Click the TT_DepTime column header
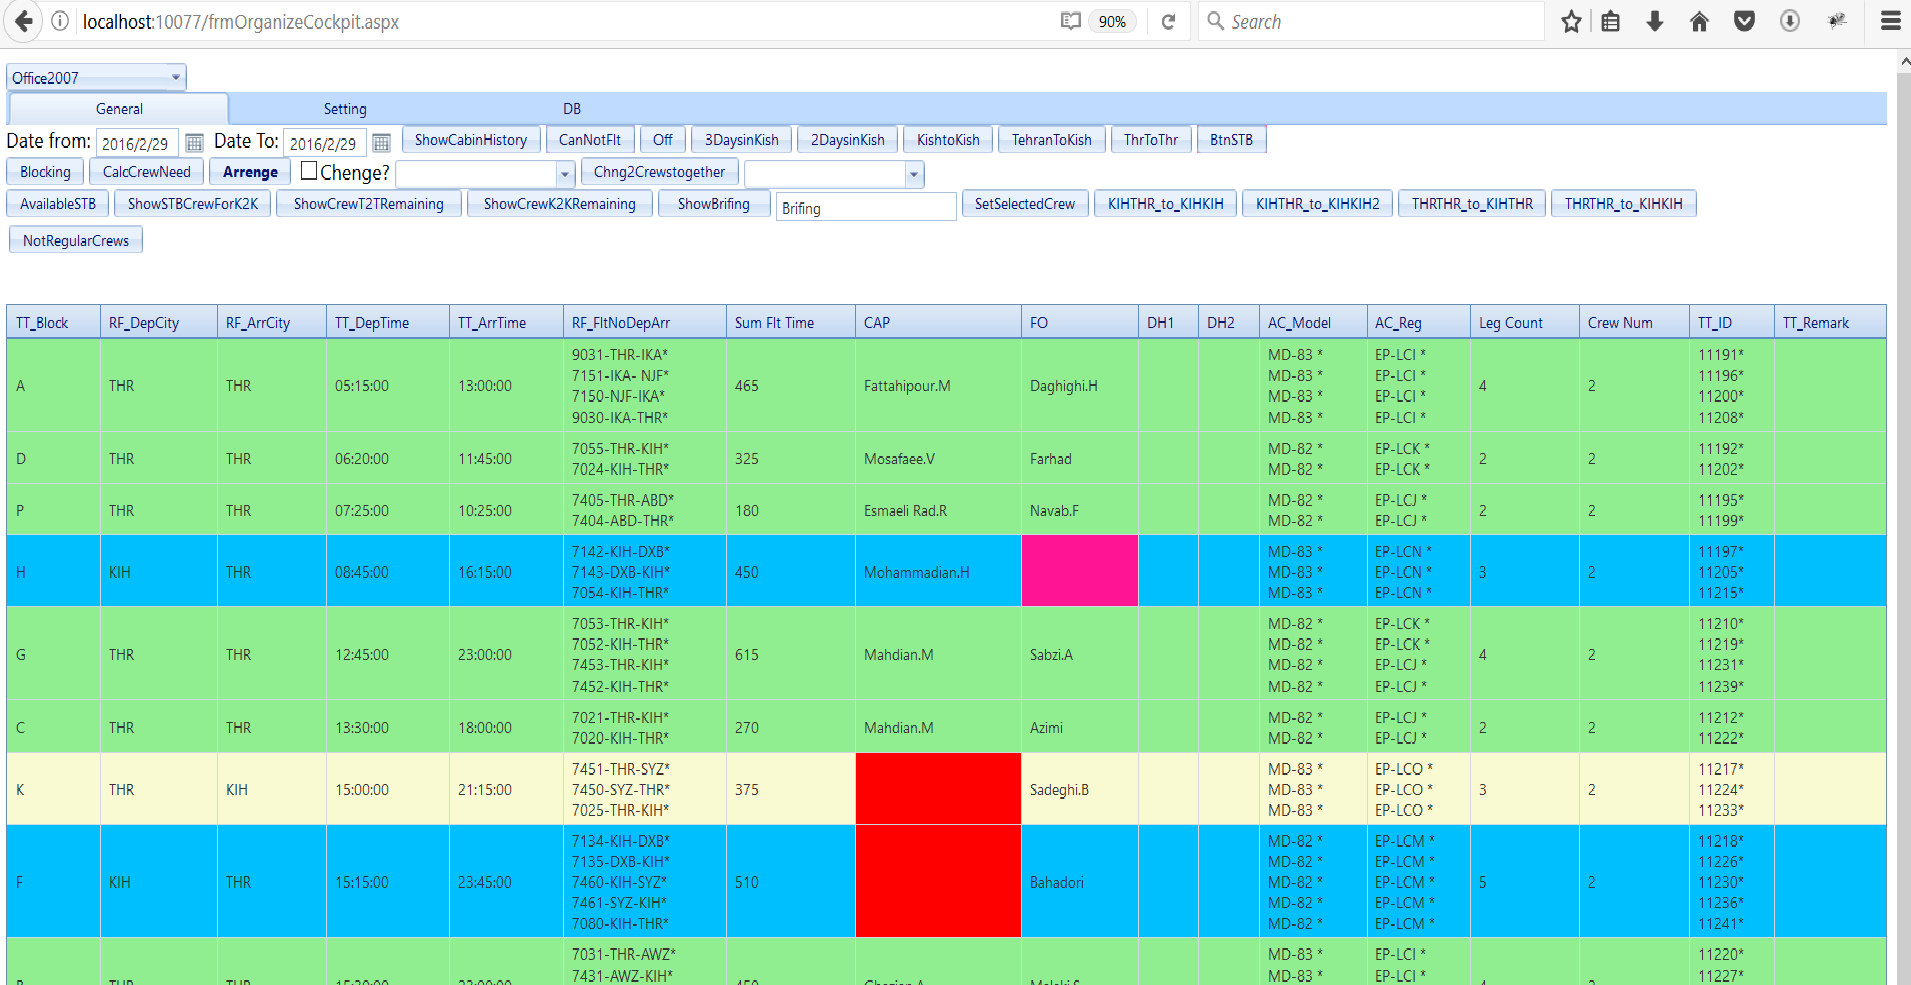Viewport: 1911px width, 985px height. click(x=387, y=322)
